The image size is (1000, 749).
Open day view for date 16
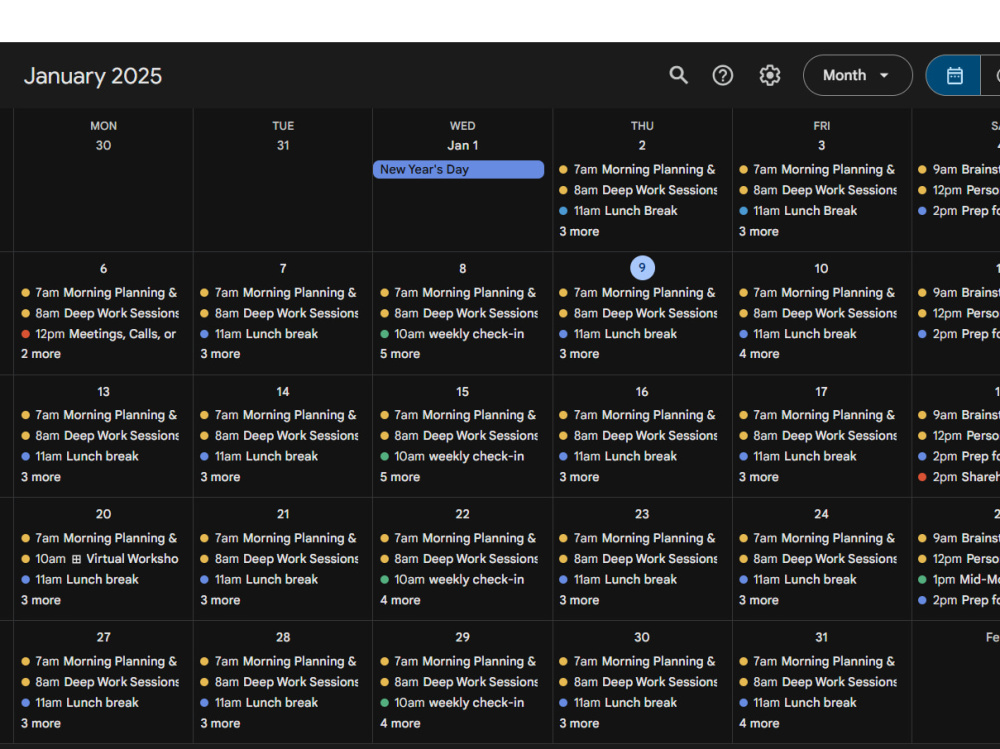pyautogui.click(x=642, y=392)
